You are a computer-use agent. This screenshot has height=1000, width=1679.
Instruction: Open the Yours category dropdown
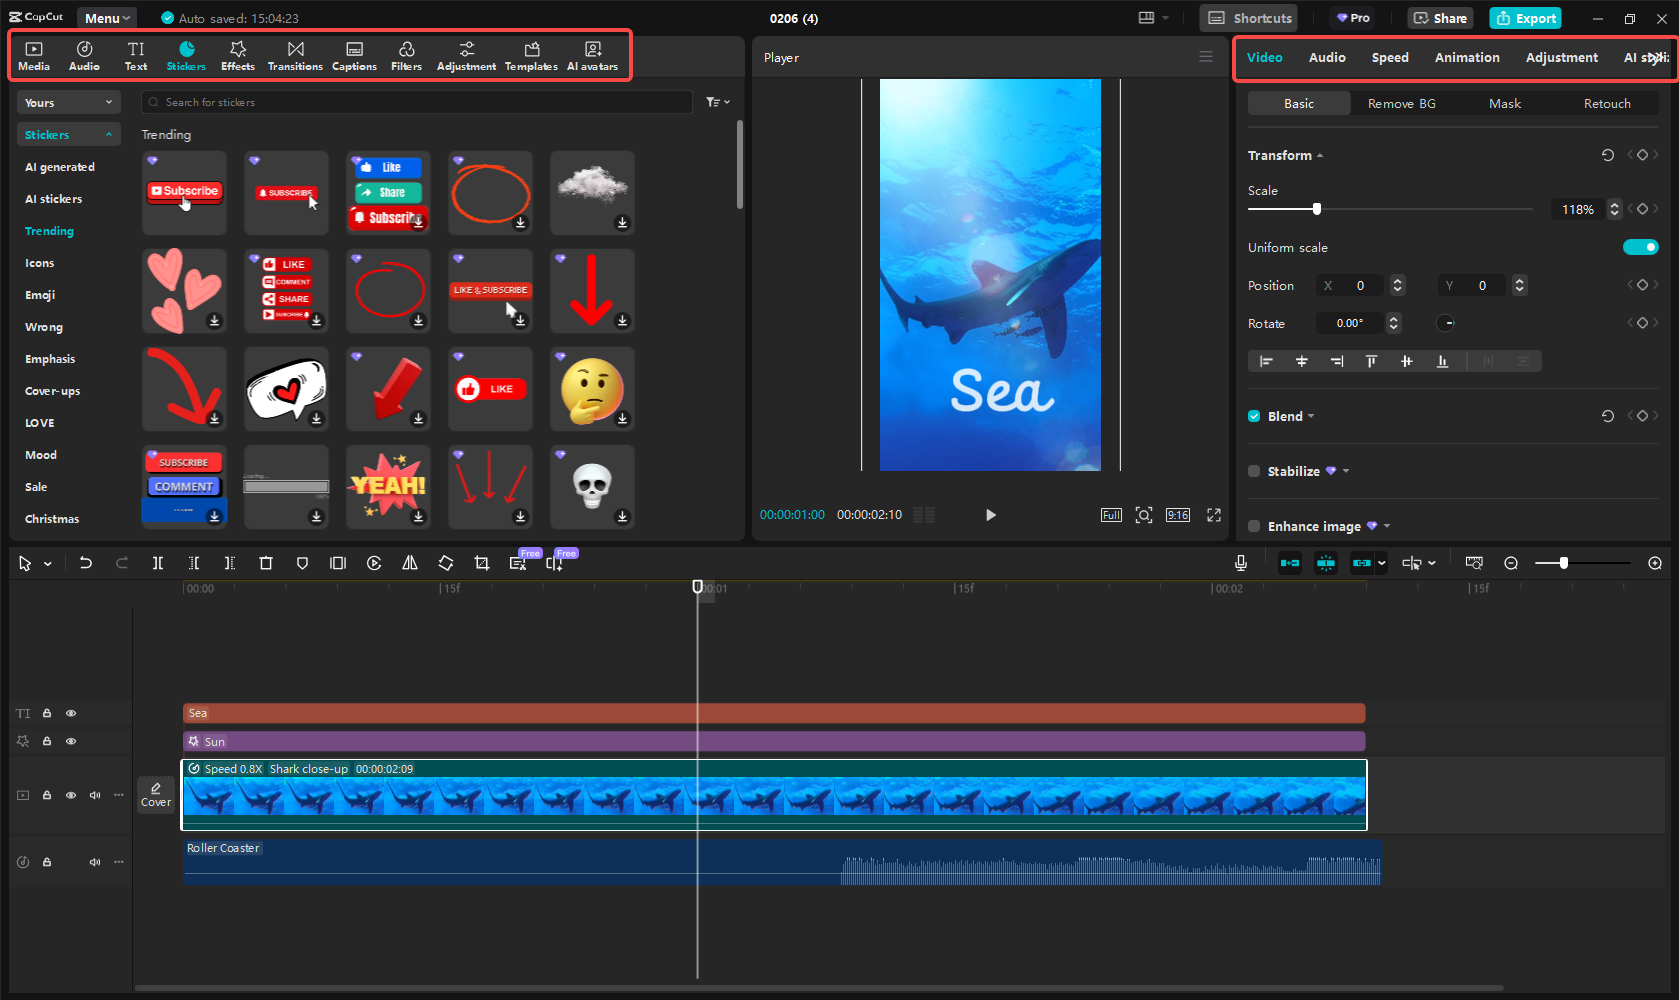[x=68, y=102]
